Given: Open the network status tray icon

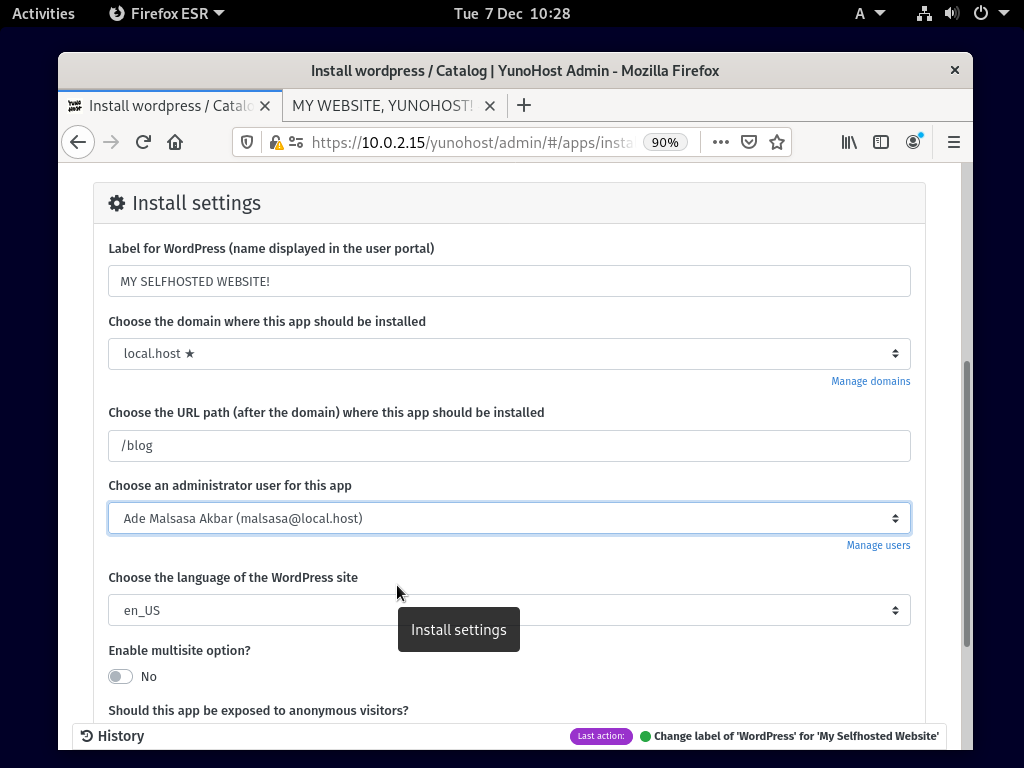Looking at the screenshot, I should pos(924,14).
